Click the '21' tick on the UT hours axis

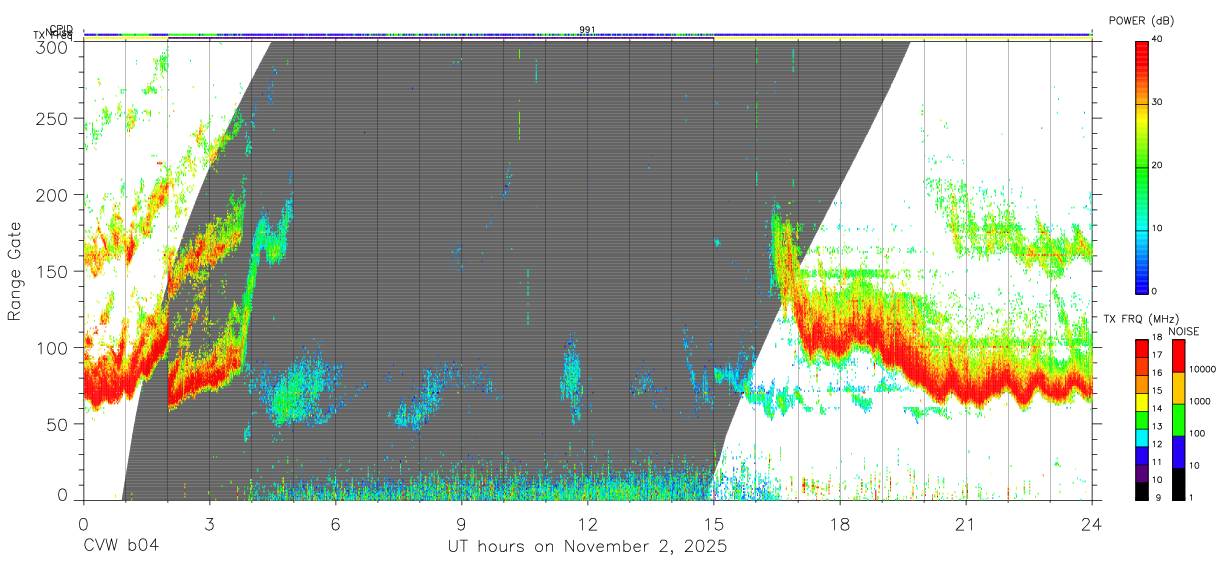coord(966,523)
